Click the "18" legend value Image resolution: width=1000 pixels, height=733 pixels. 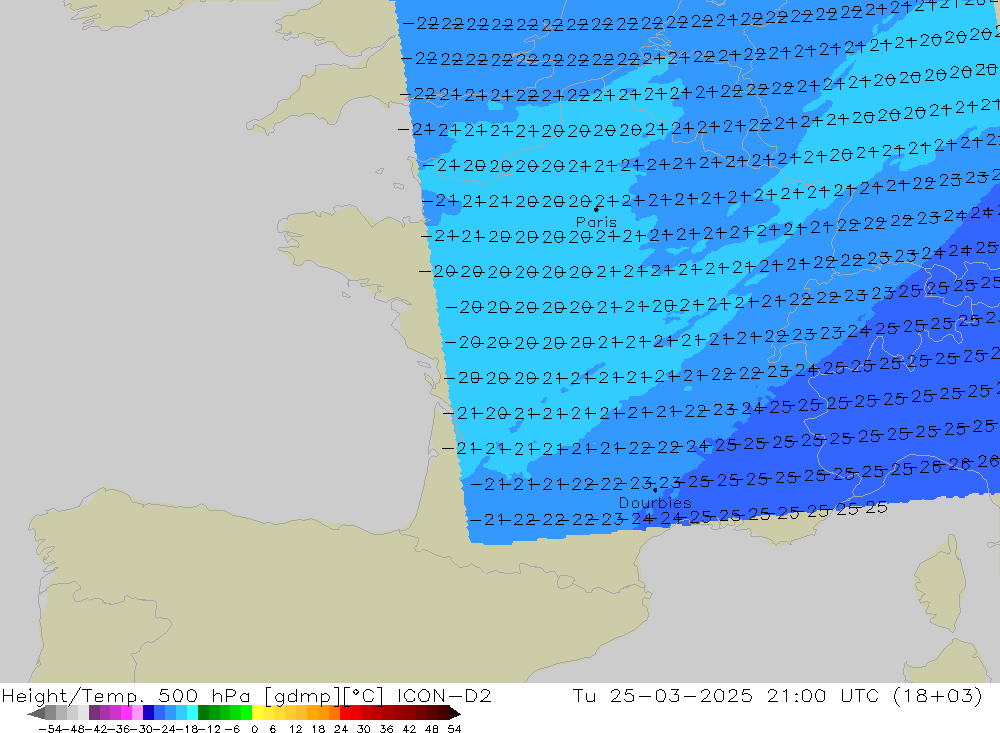pyautogui.click(x=318, y=729)
